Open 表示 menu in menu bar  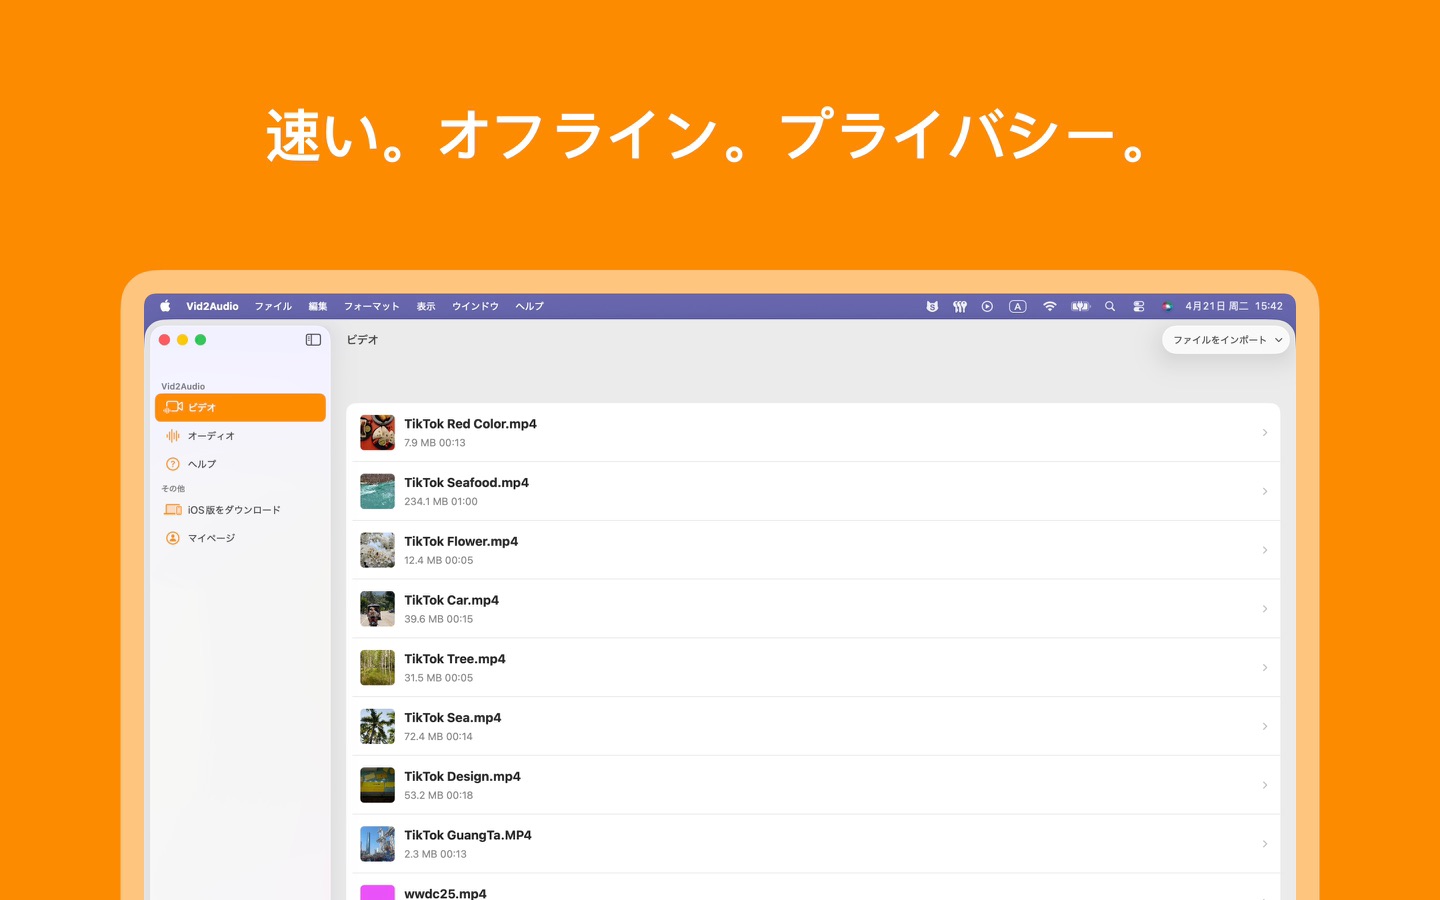tap(426, 307)
